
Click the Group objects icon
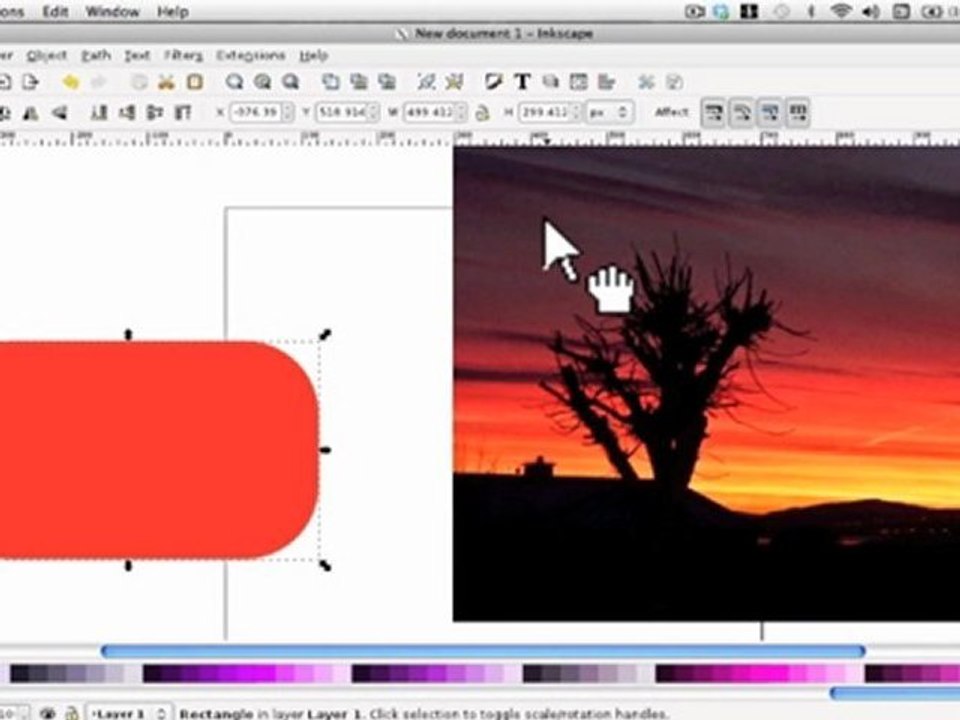(x=426, y=82)
